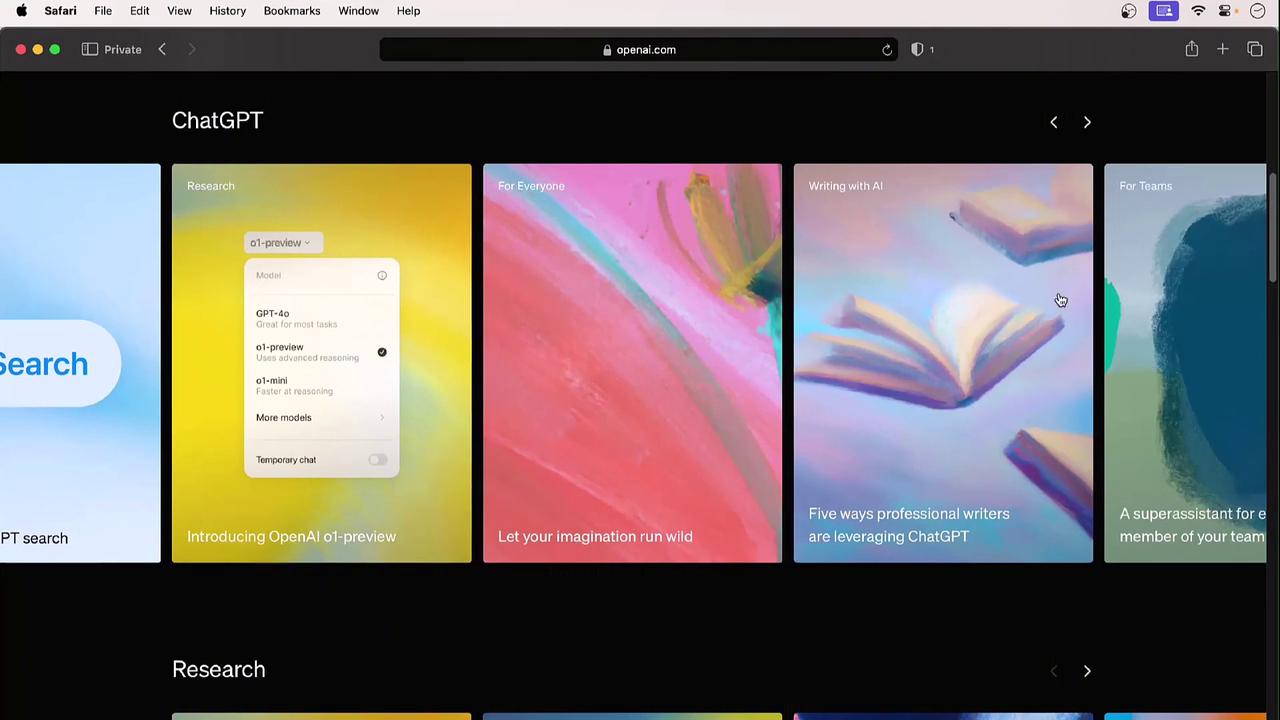
Task: Click the ChatGPT section heading
Action: 217,121
